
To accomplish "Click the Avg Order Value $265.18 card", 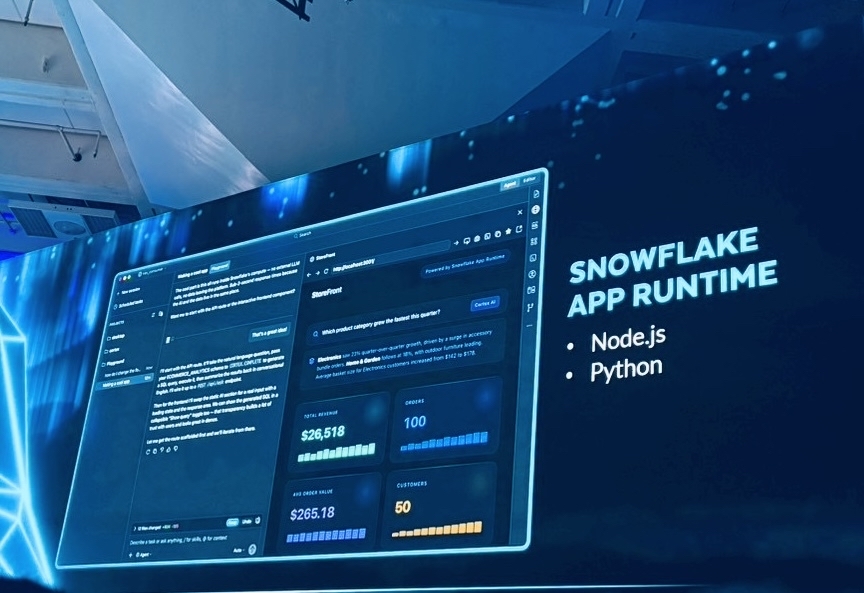I will pyautogui.click(x=332, y=513).
